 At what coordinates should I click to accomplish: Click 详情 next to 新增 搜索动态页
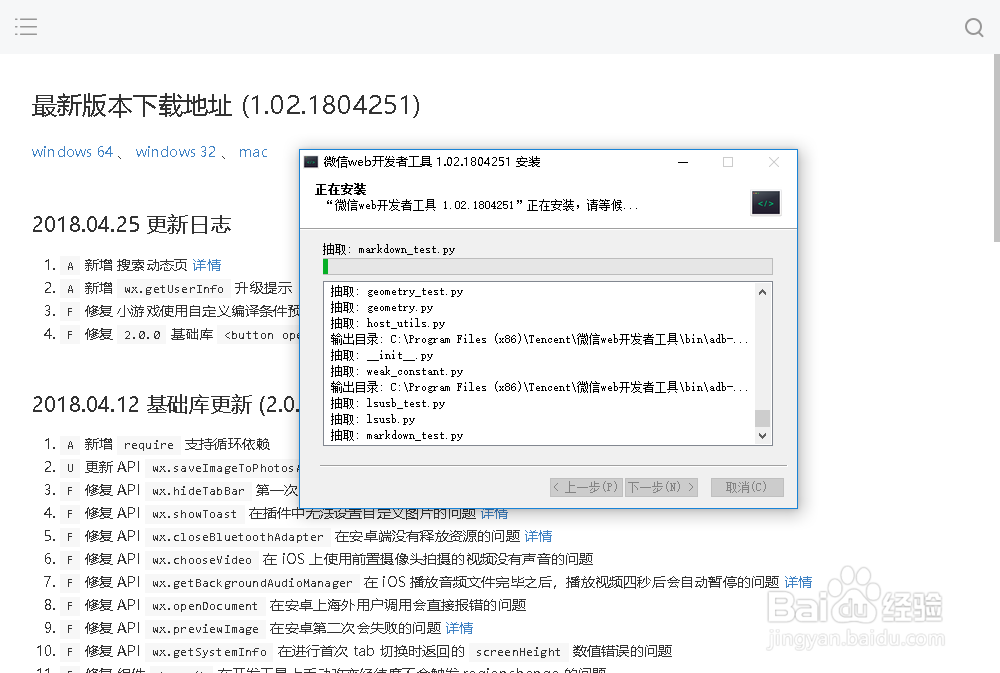pyautogui.click(x=207, y=265)
